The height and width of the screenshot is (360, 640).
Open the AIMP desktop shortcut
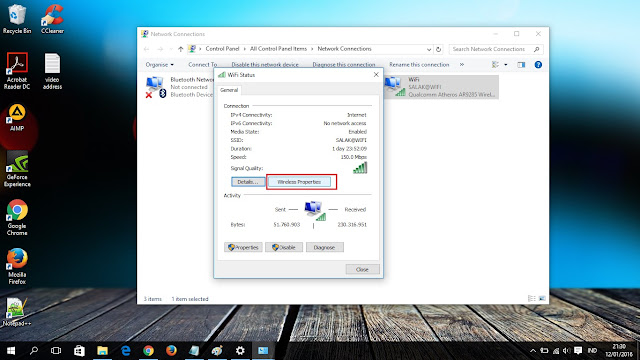pyautogui.click(x=17, y=118)
